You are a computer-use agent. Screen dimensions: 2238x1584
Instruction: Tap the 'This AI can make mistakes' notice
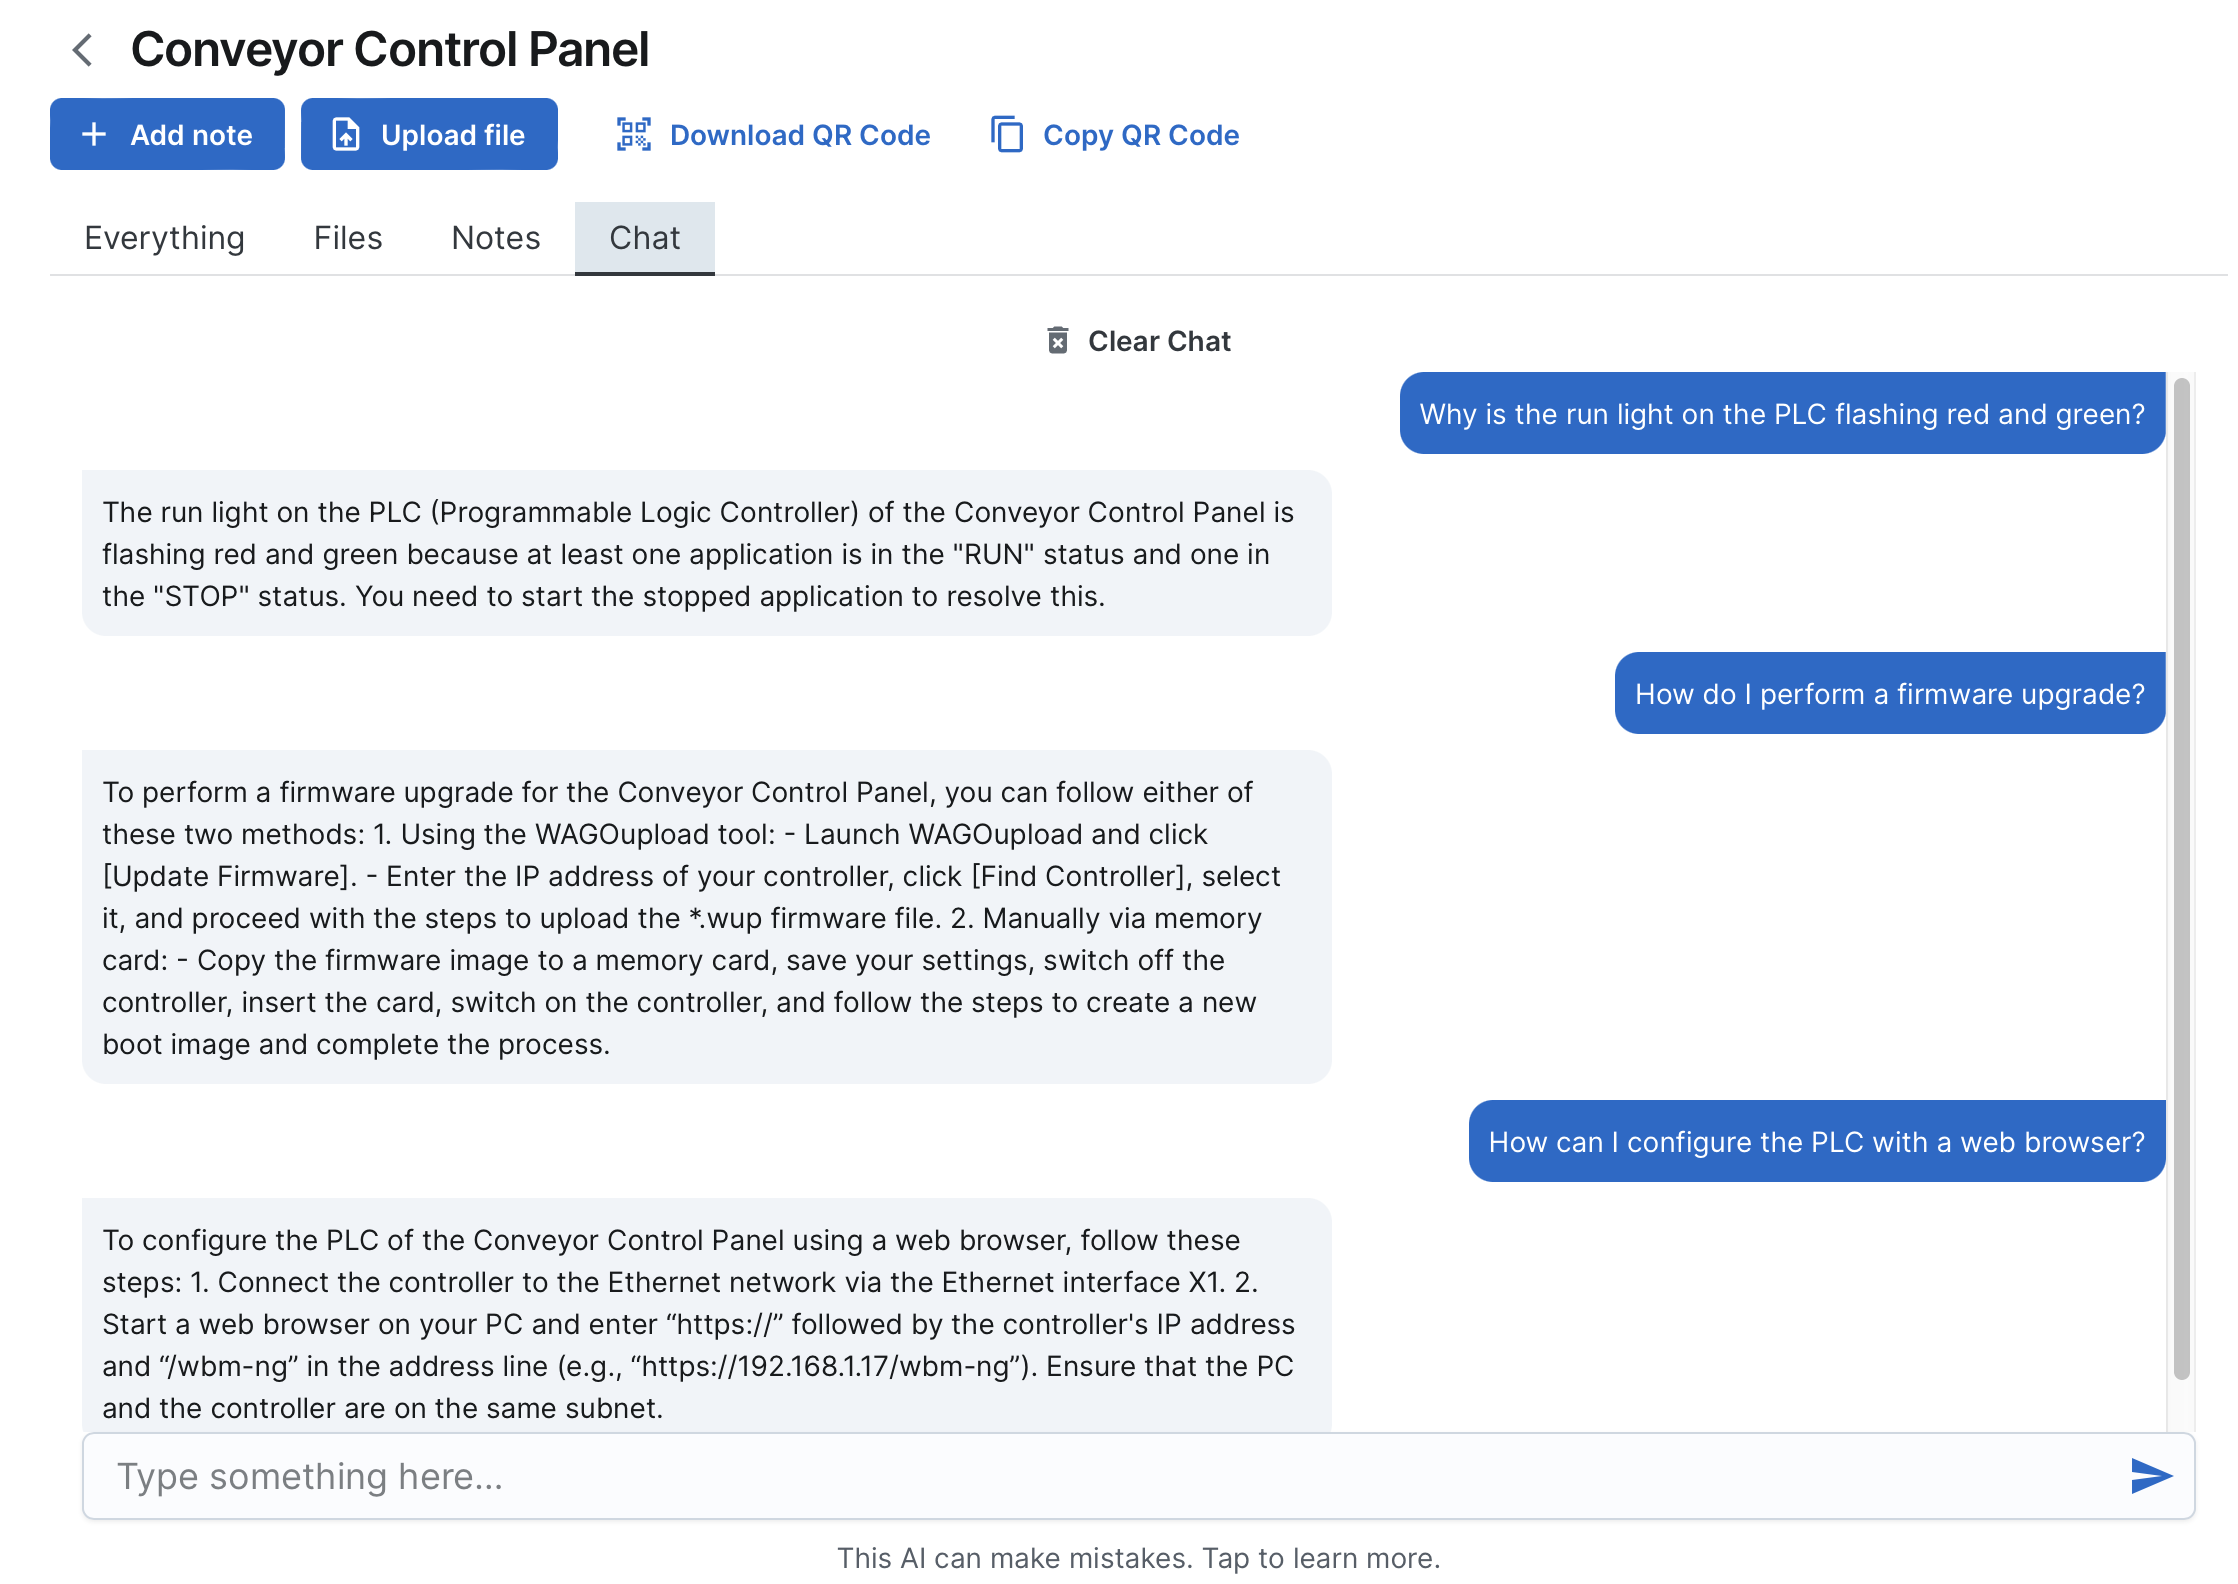1139,1558
